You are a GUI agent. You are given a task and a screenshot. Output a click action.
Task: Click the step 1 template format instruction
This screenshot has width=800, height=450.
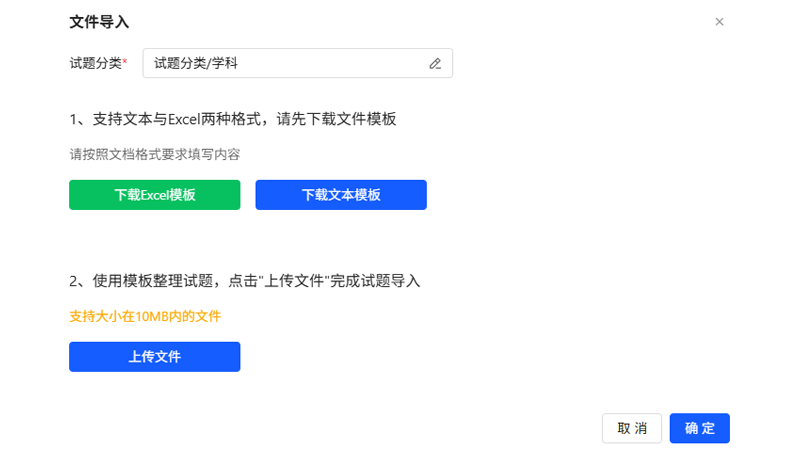tap(233, 119)
